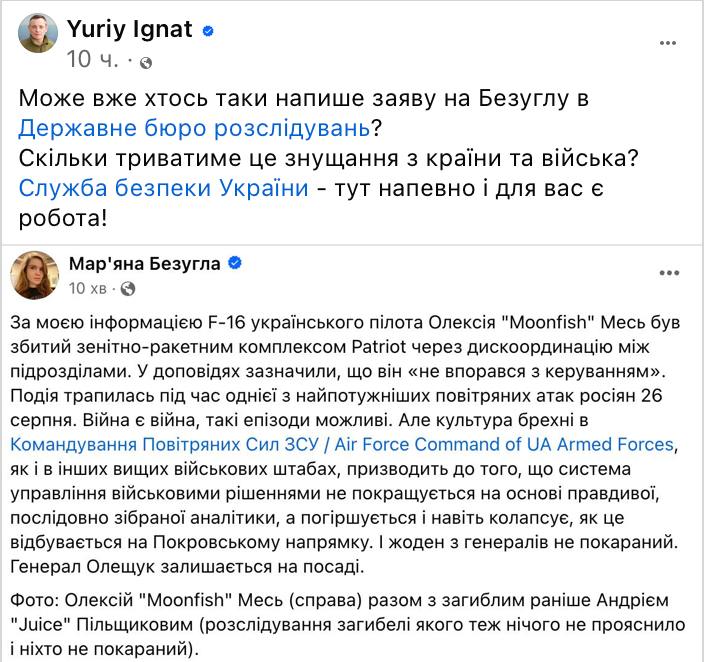Open options menu on Мар'яна Безугла's shared post
The height and width of the screenshot is (662, 704).
(x=669, y=273)
